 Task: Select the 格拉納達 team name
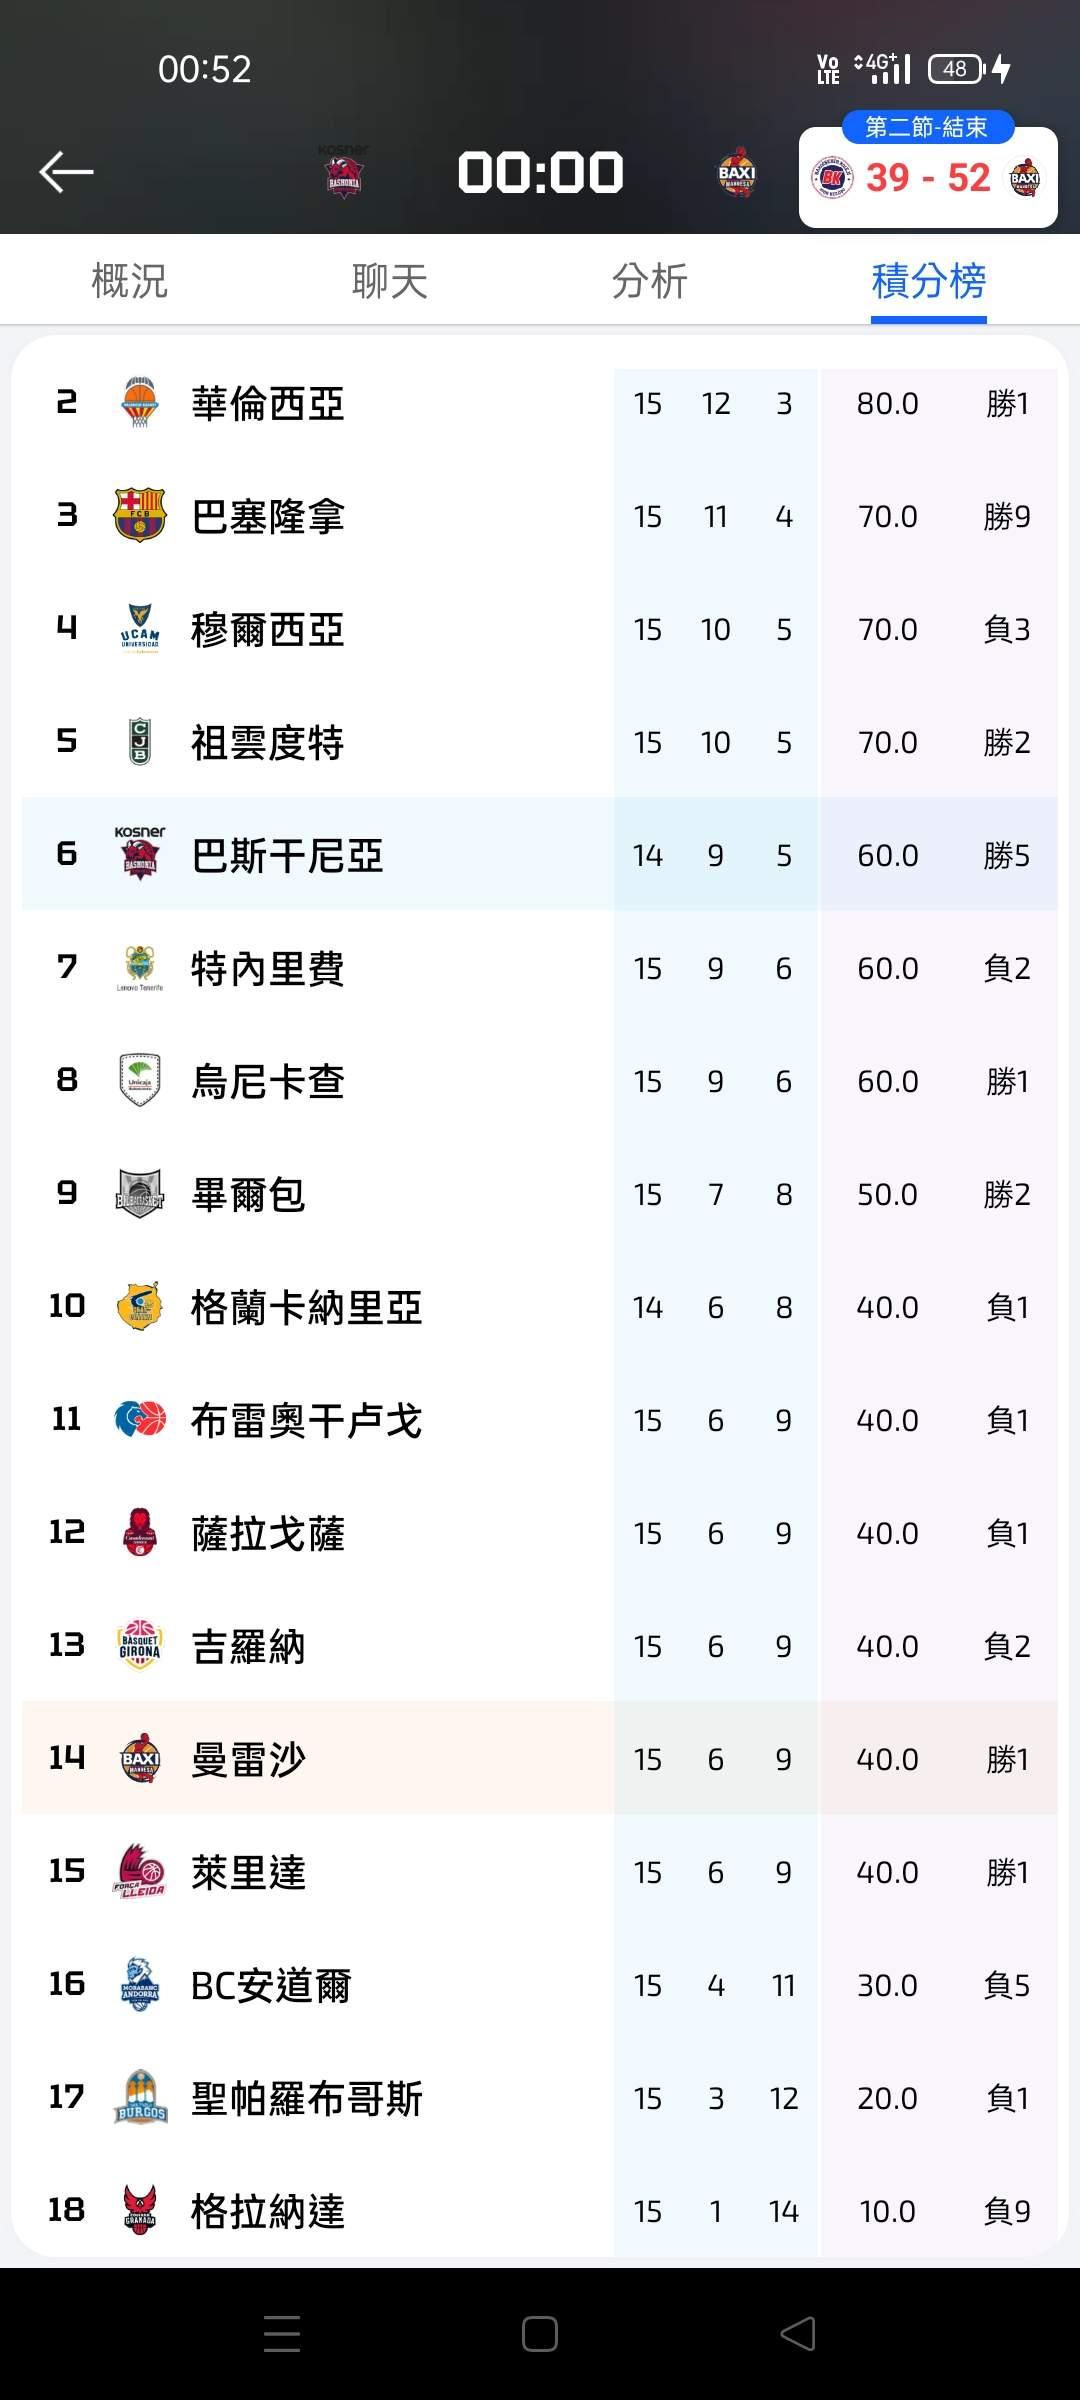(268, 2211)
